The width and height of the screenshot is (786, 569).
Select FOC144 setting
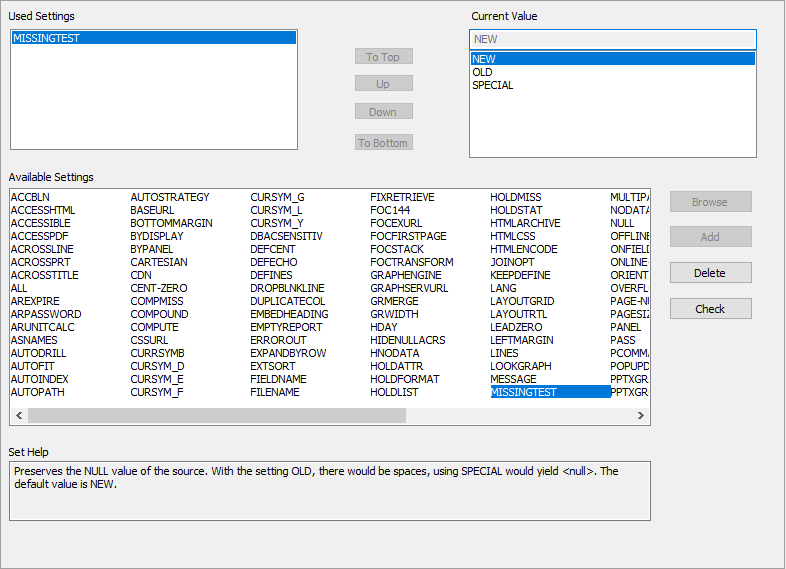(x=390, y=210)
